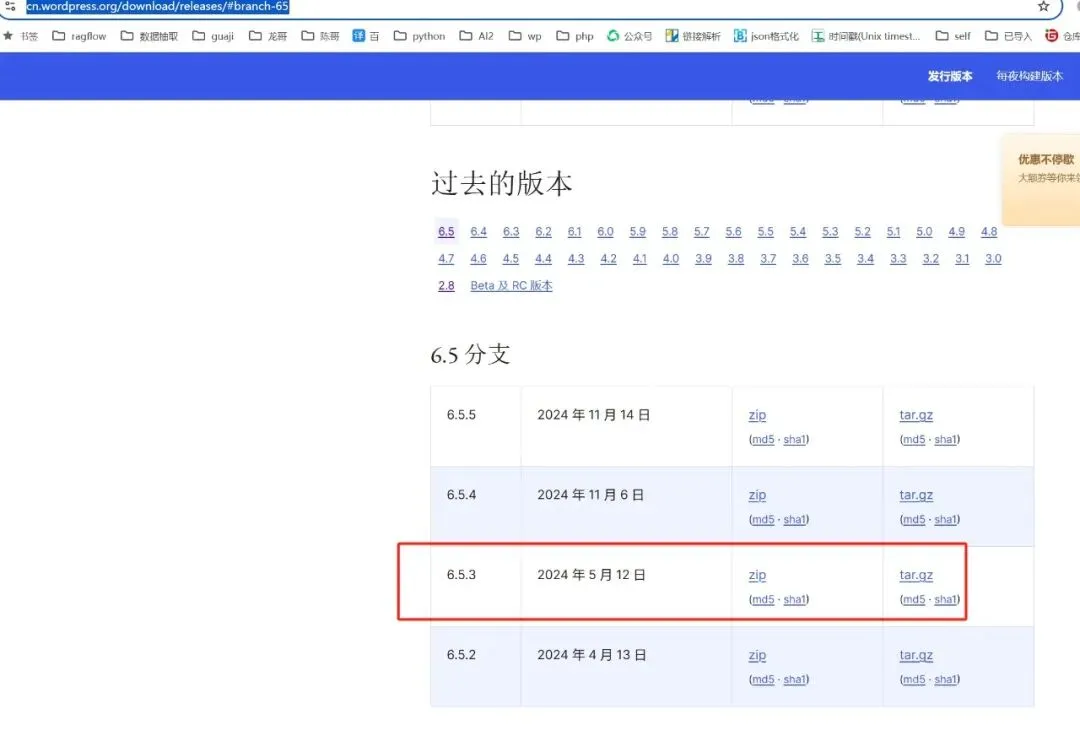Open the site settings icon beside the URL
The width and height of the screenshot is (1080, 736).
coord(10,6)
